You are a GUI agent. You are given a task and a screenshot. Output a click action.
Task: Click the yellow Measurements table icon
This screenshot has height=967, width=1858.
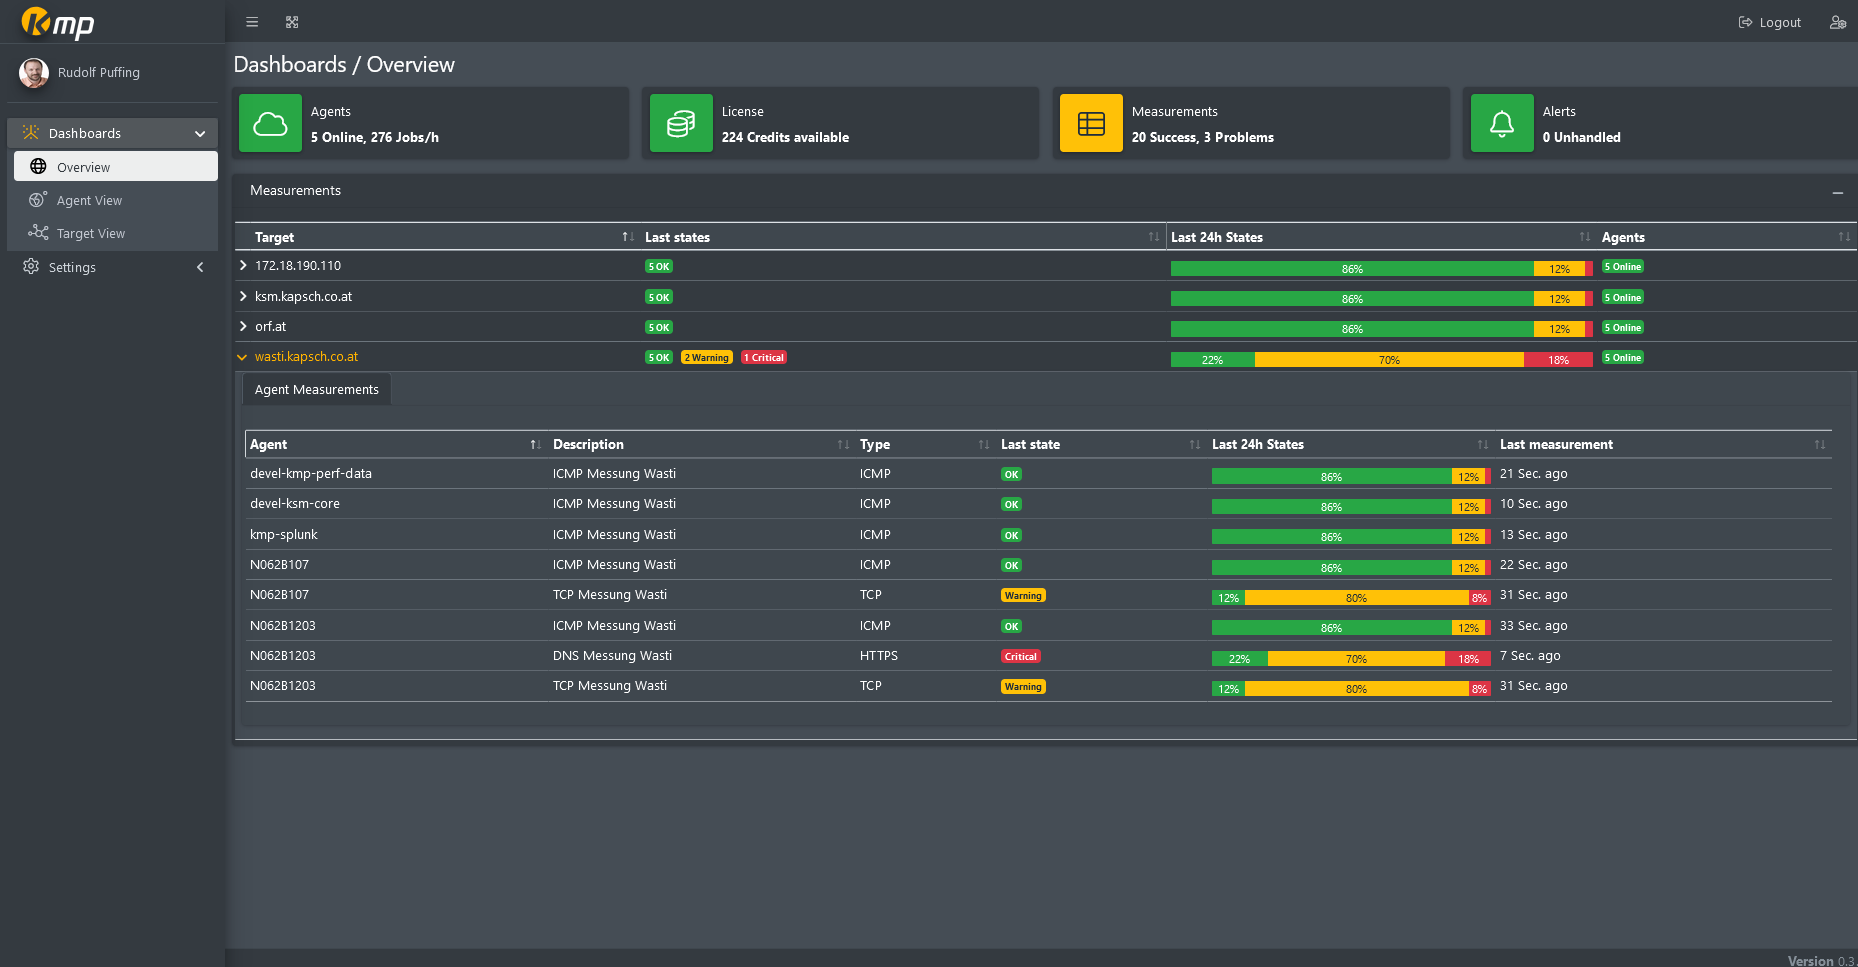(x=1091, y=124)
